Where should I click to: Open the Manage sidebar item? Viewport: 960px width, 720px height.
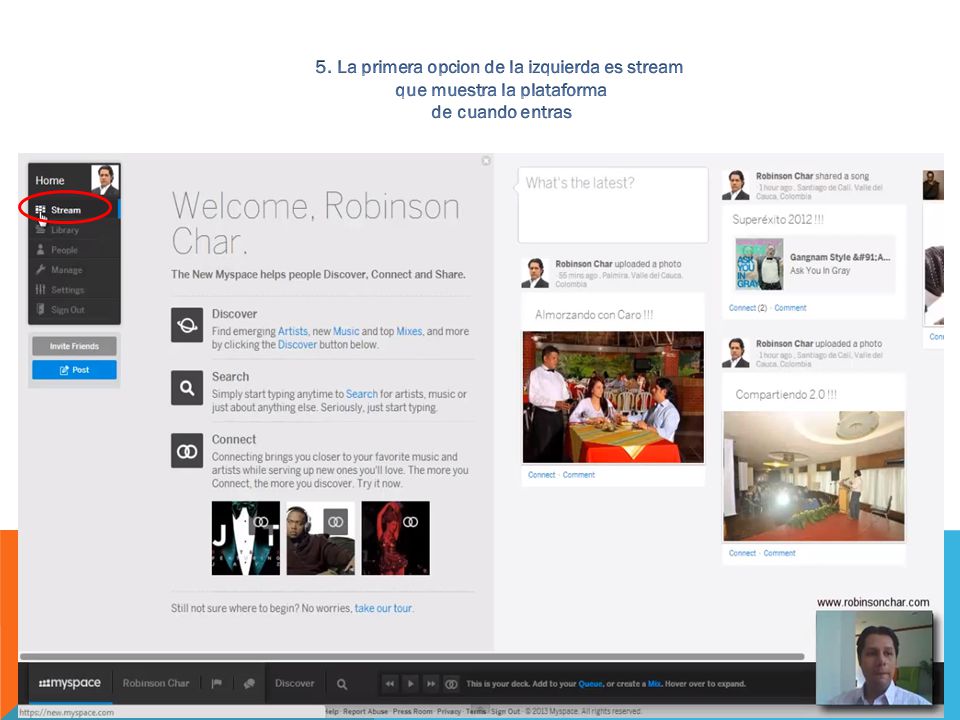pyautogui.click(x=66, y=270)
